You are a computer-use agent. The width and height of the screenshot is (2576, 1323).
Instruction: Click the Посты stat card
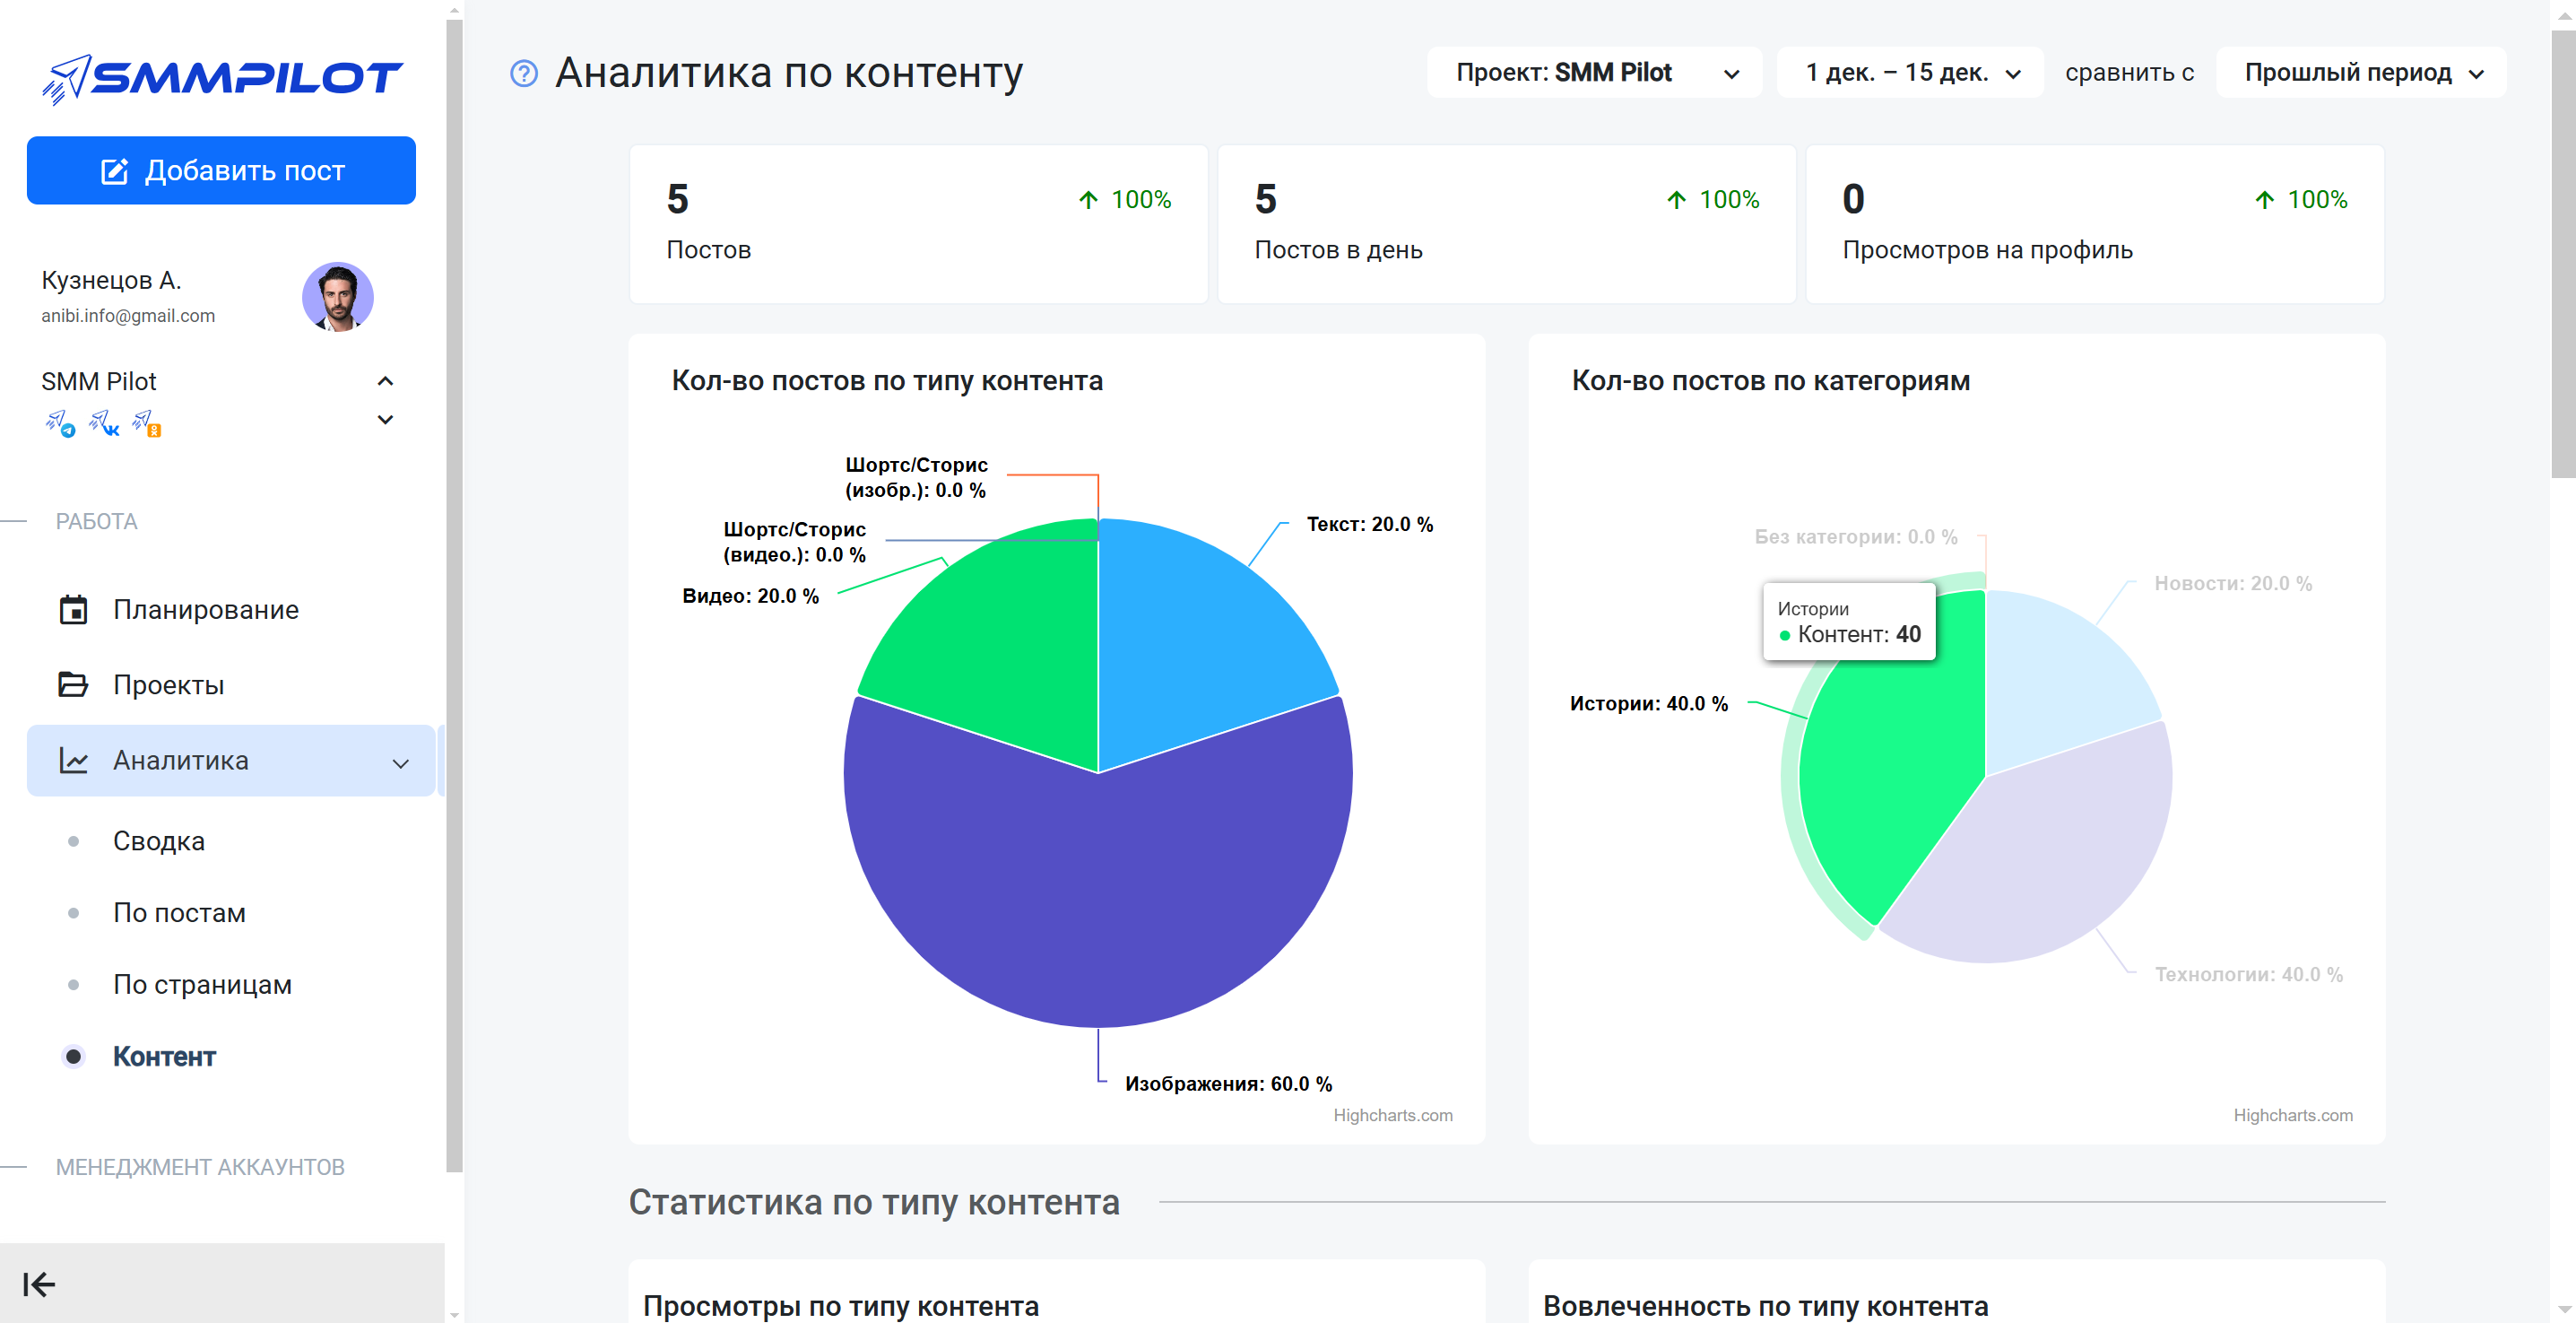pos(918,224)
